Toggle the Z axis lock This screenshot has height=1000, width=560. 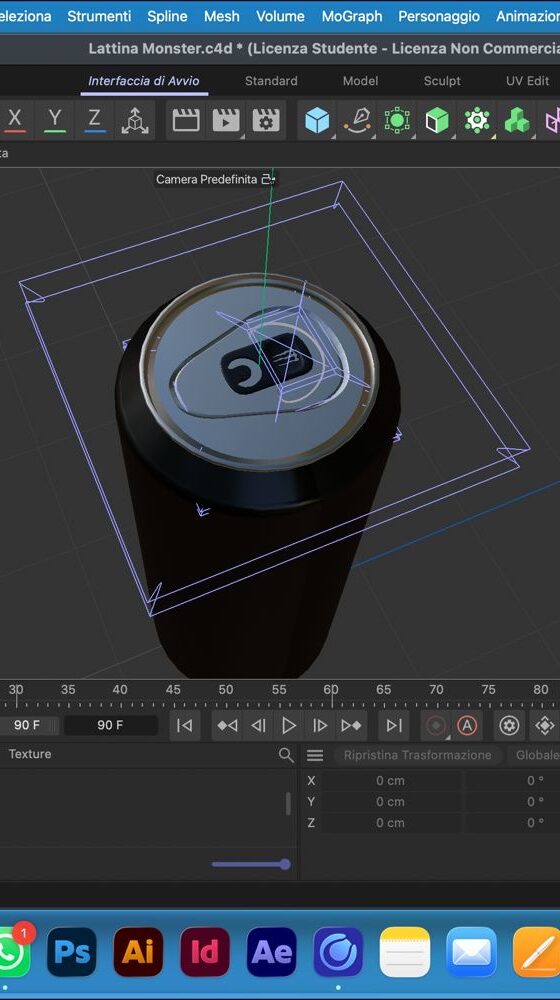coord(94,119)
